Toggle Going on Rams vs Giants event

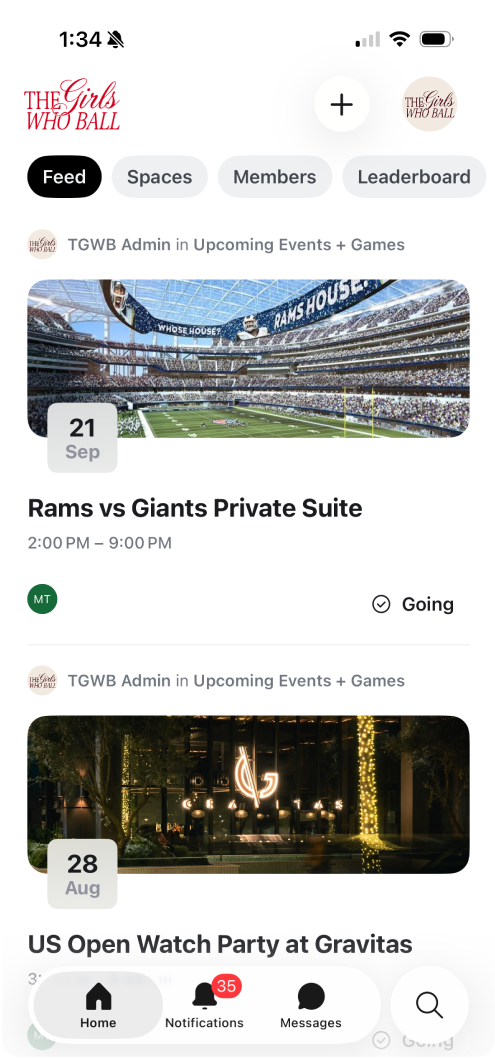[413, 604]
